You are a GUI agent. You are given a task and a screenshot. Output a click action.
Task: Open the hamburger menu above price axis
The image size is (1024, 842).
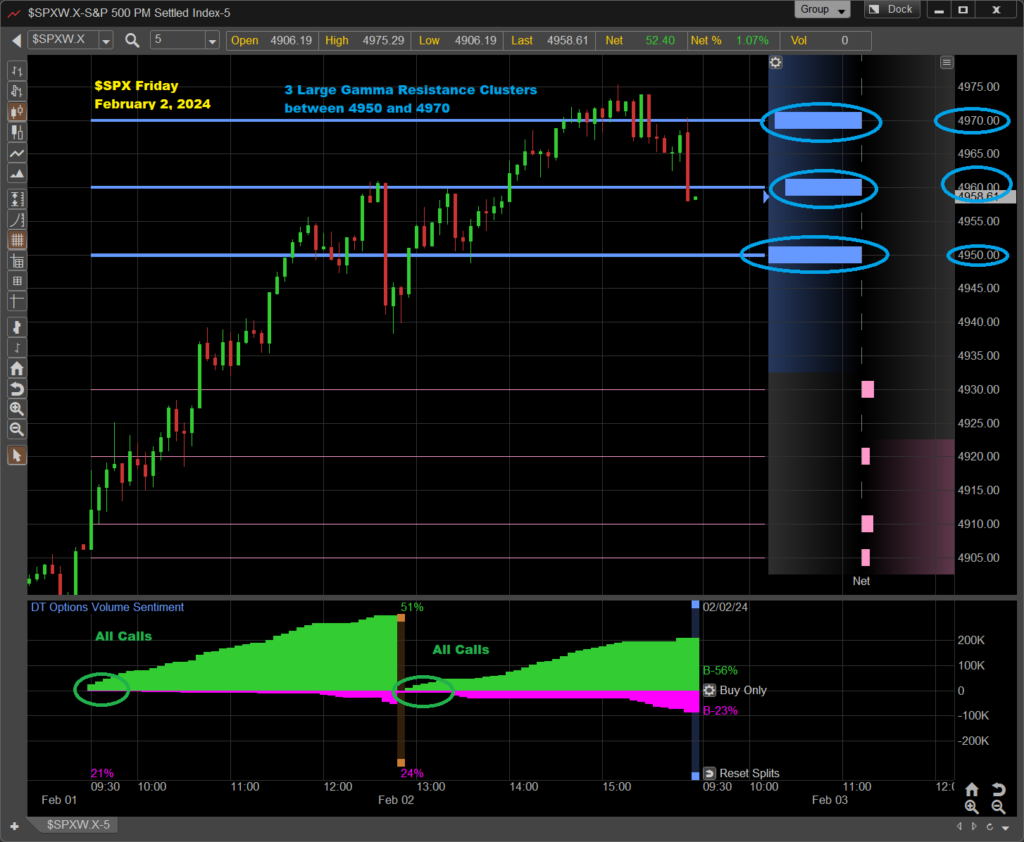click(x=946, y=63)
